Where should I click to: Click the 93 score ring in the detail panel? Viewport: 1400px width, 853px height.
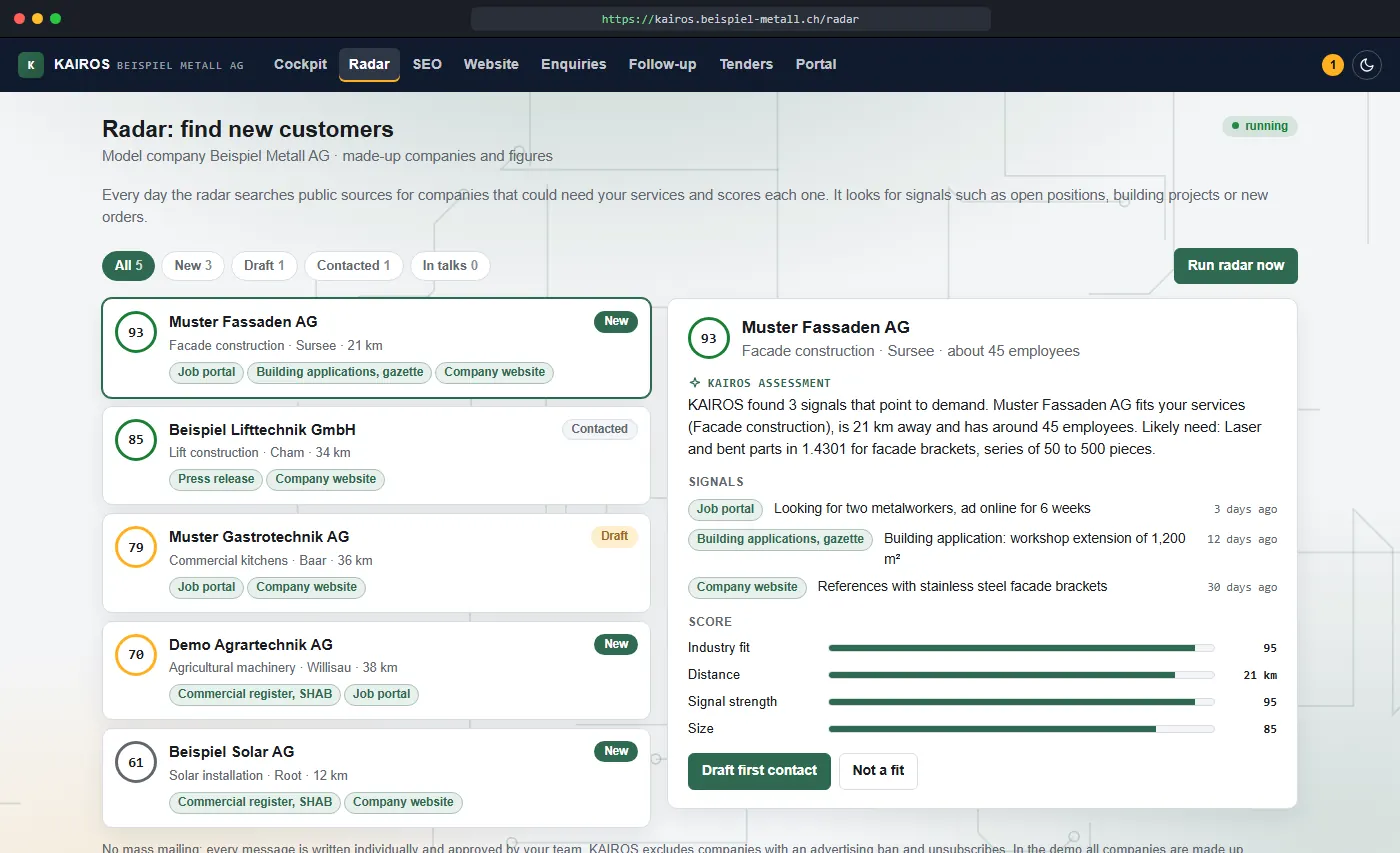click(x=709, y=338)
